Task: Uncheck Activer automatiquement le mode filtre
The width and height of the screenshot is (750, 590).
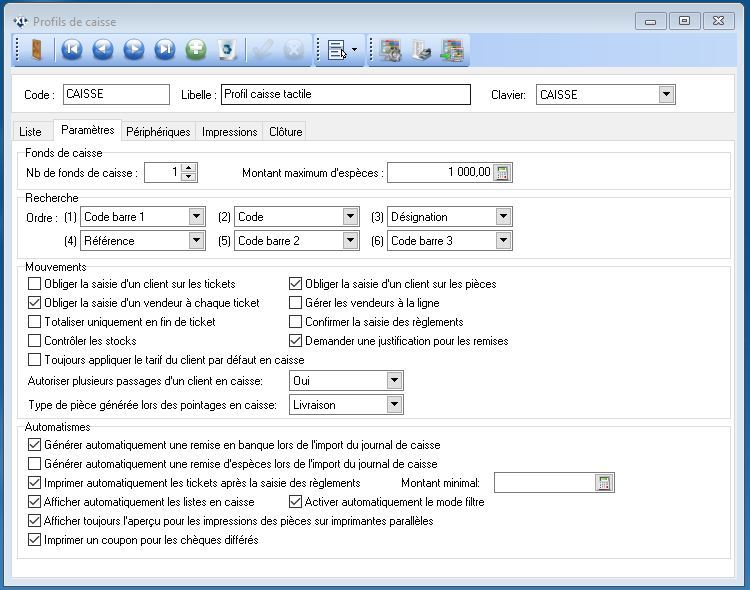Action: (296, 502)
